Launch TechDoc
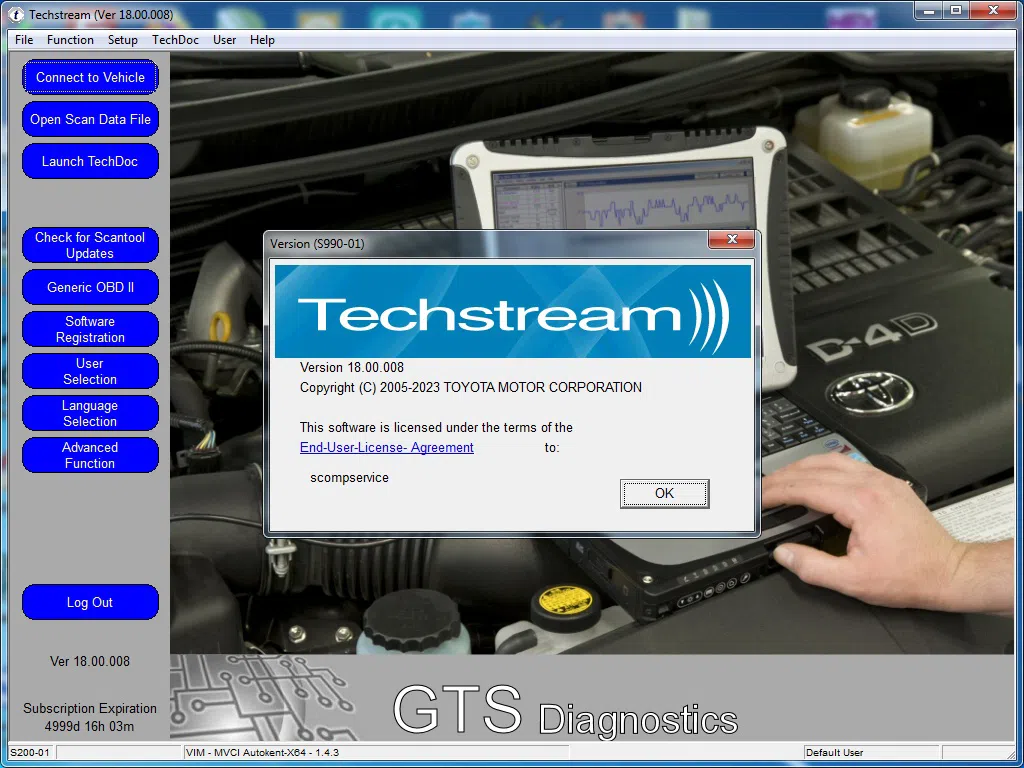 coord(90,161)
